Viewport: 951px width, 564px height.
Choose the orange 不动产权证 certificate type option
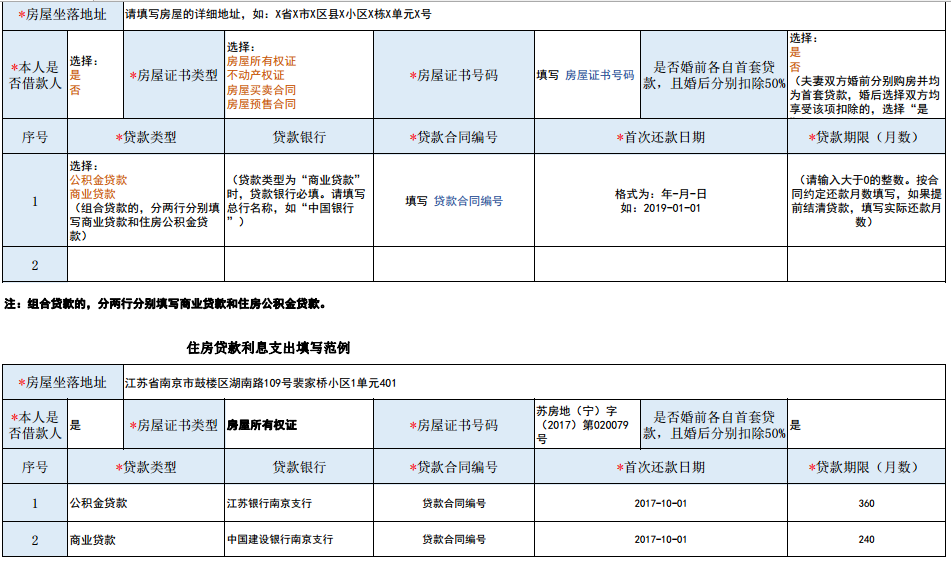[x=255, y=75]
